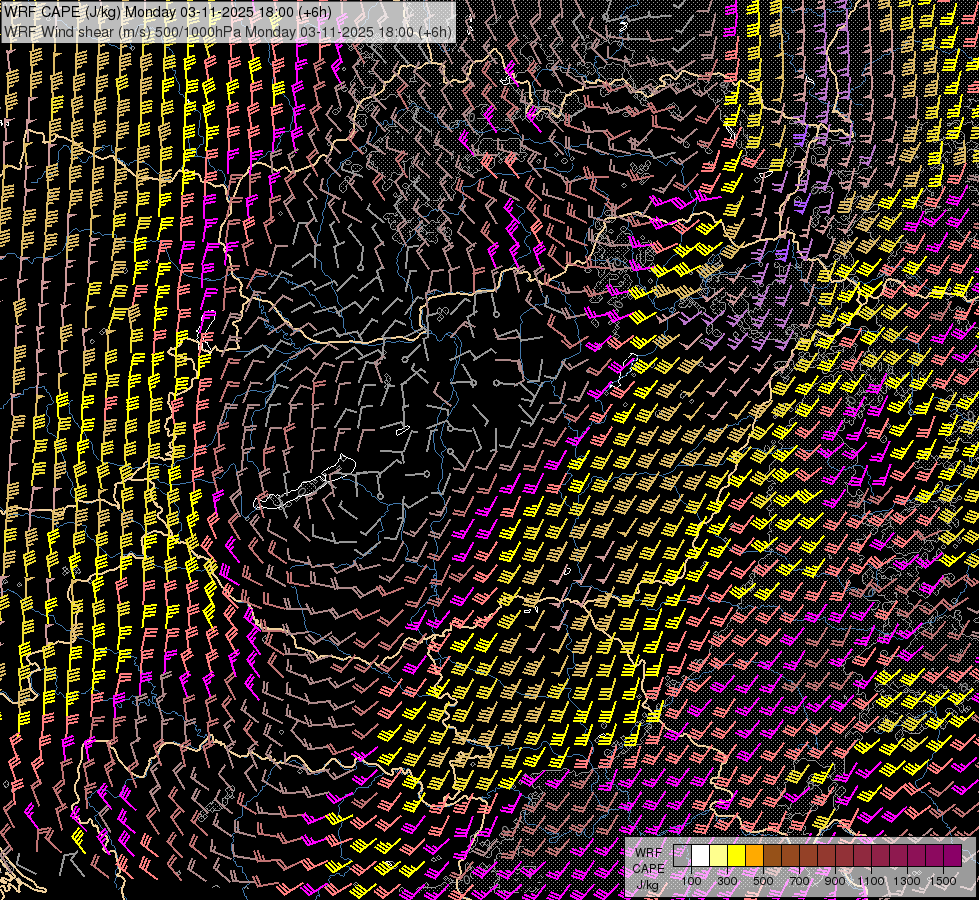Click the WRF Wind shear title line
The height and width of the screenshot is (900, 979).
pos(228,31)
